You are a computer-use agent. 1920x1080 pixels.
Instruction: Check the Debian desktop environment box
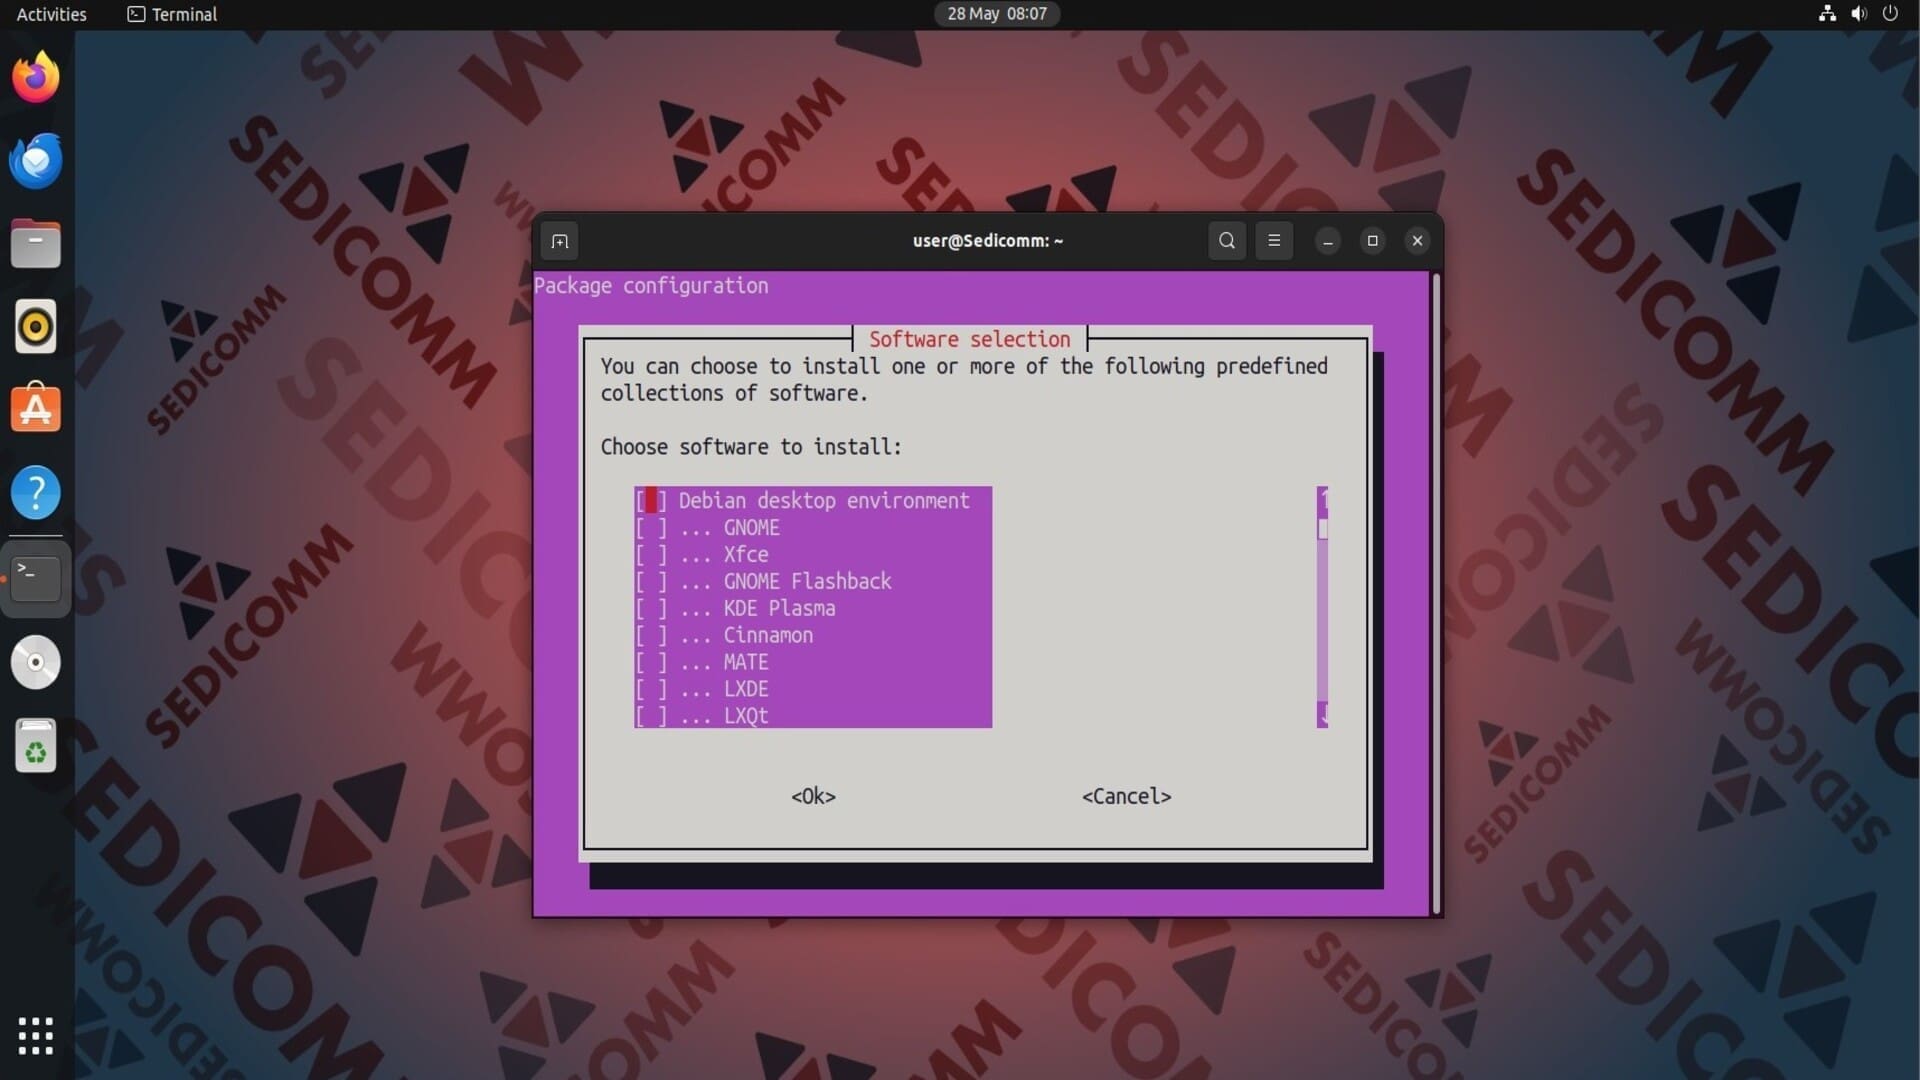pos(650,501)
